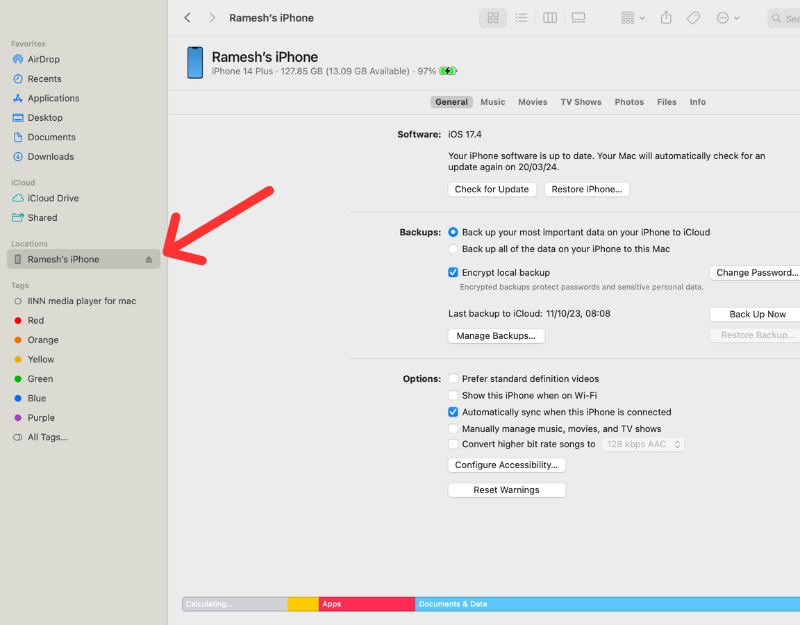
Task: Go back with the left chevron
Action: [x=187, y=18]
